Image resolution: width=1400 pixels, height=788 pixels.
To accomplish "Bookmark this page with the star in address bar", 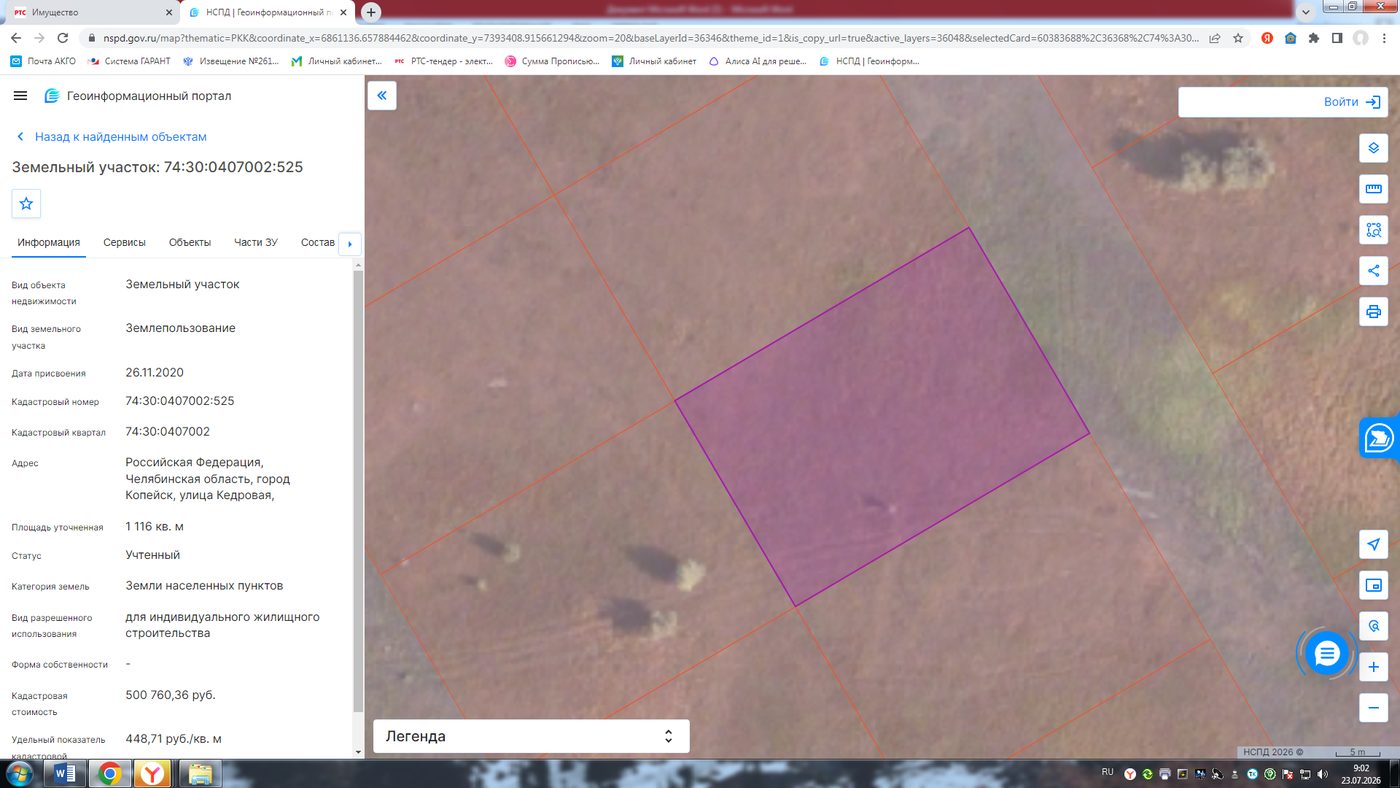I will 1238,38.
